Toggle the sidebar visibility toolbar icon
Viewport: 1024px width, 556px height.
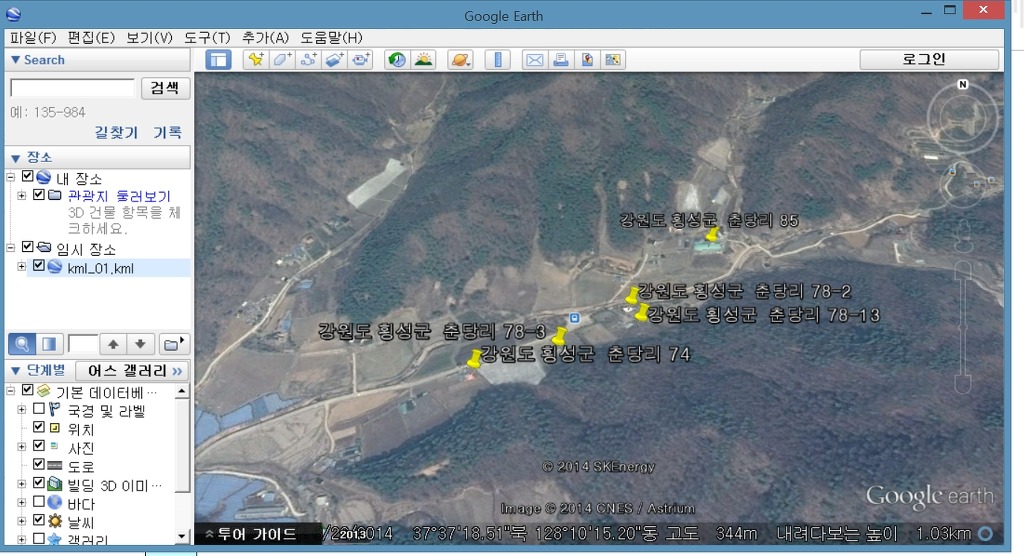tap(218, 60)
